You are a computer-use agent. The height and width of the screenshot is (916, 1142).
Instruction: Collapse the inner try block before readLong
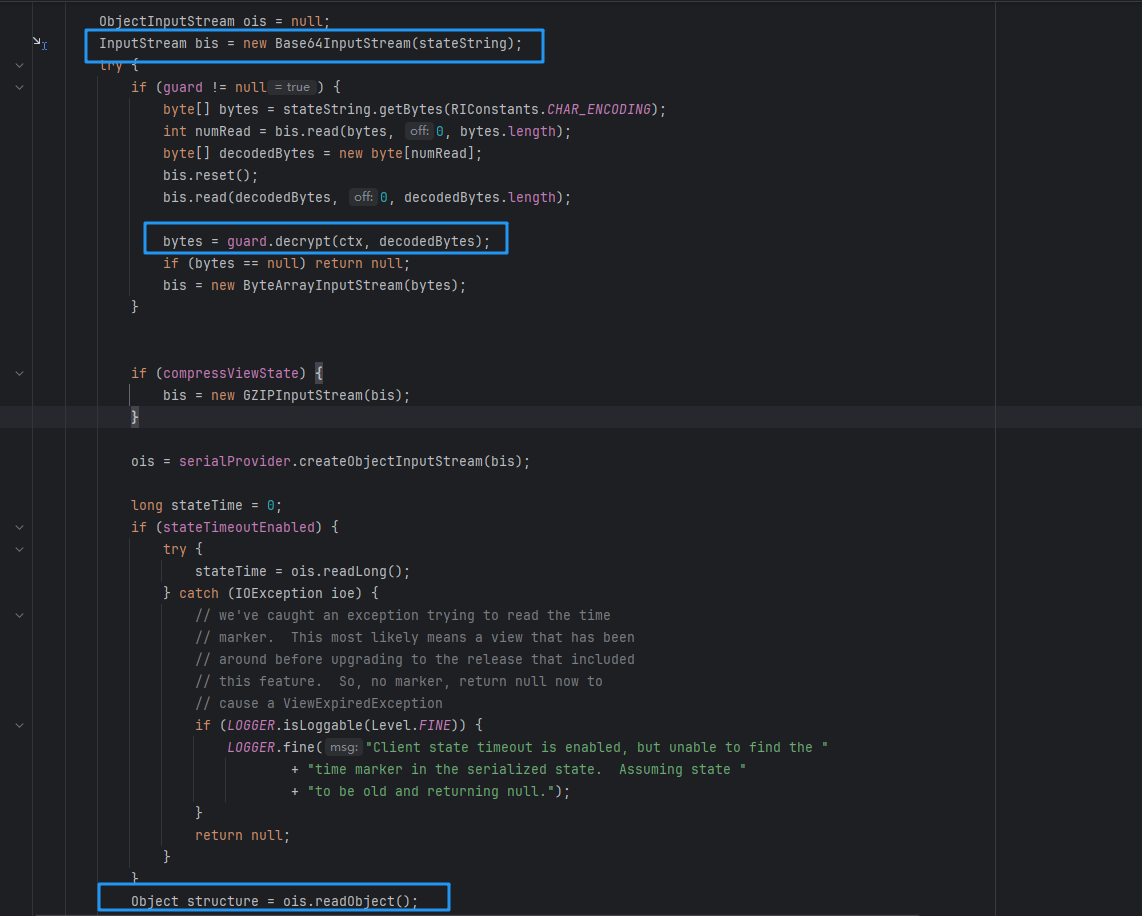pyautogui.click(x=19, y=549)
